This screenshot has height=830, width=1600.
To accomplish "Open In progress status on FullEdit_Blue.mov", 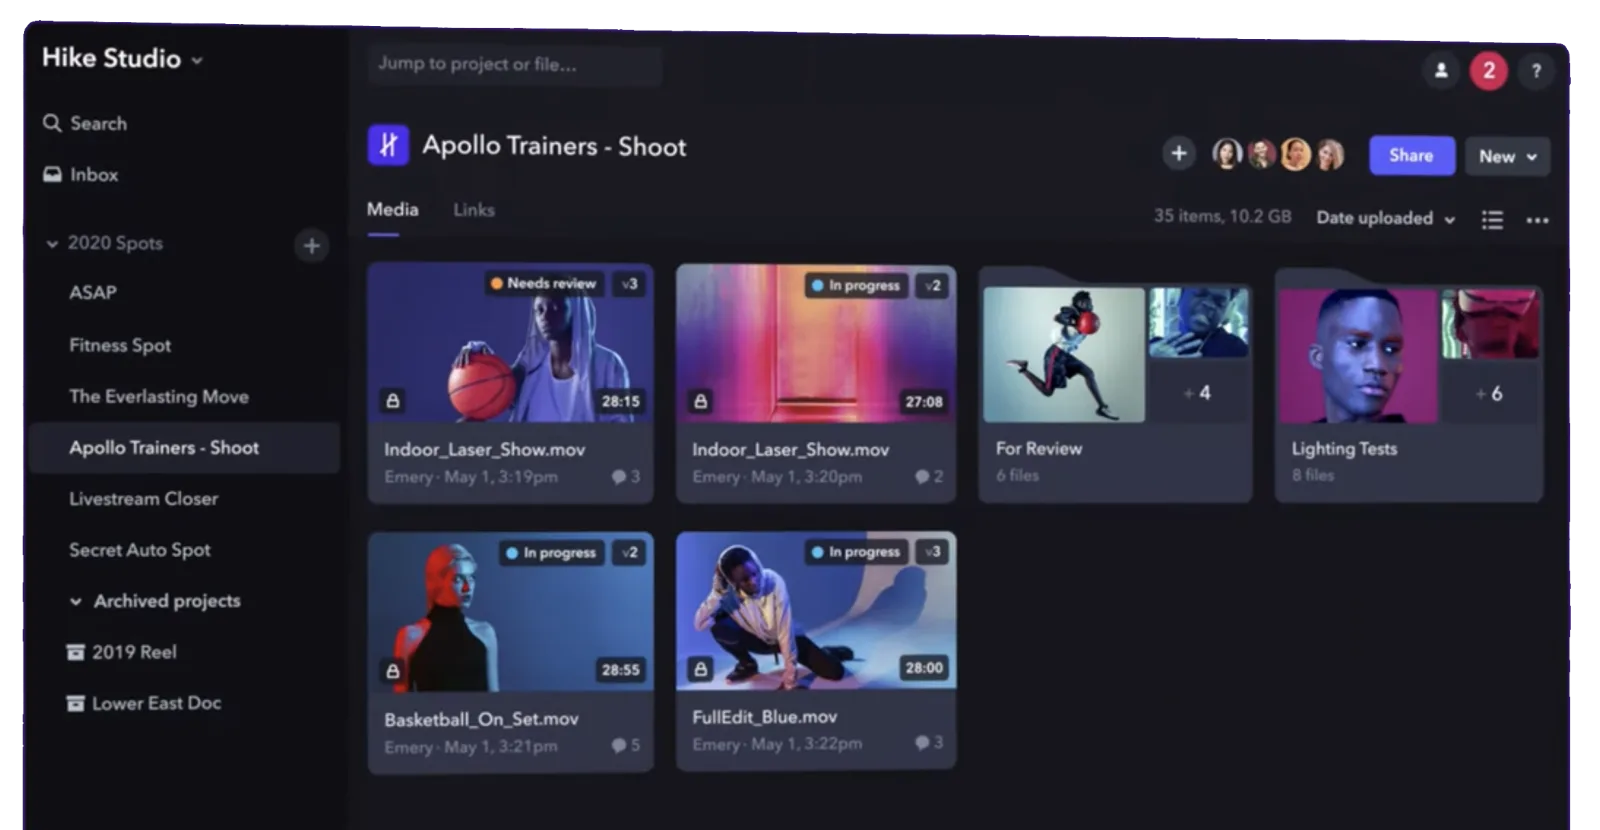I will point(857,551).
